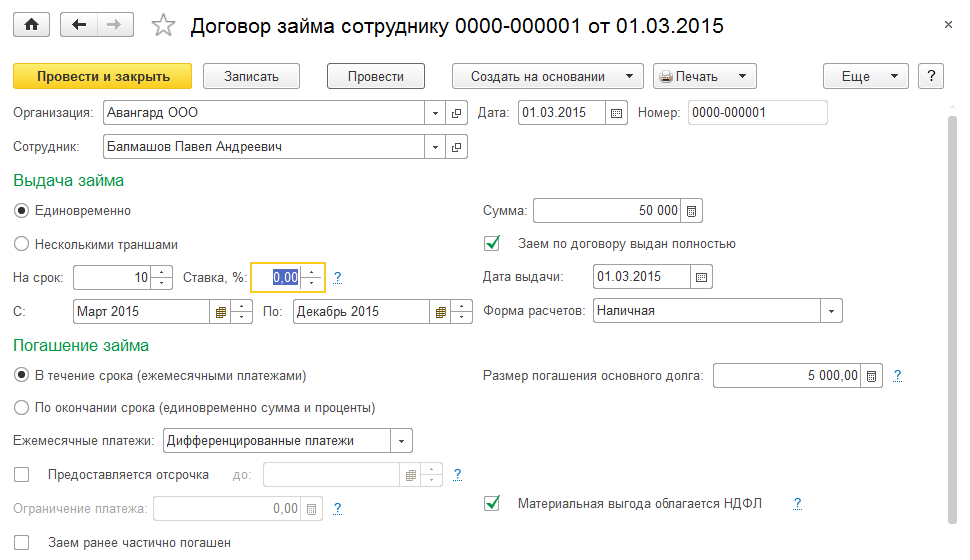Click the Home icon button
The width and height of the screenshot is (970, 560).
(x=30, y=26)
